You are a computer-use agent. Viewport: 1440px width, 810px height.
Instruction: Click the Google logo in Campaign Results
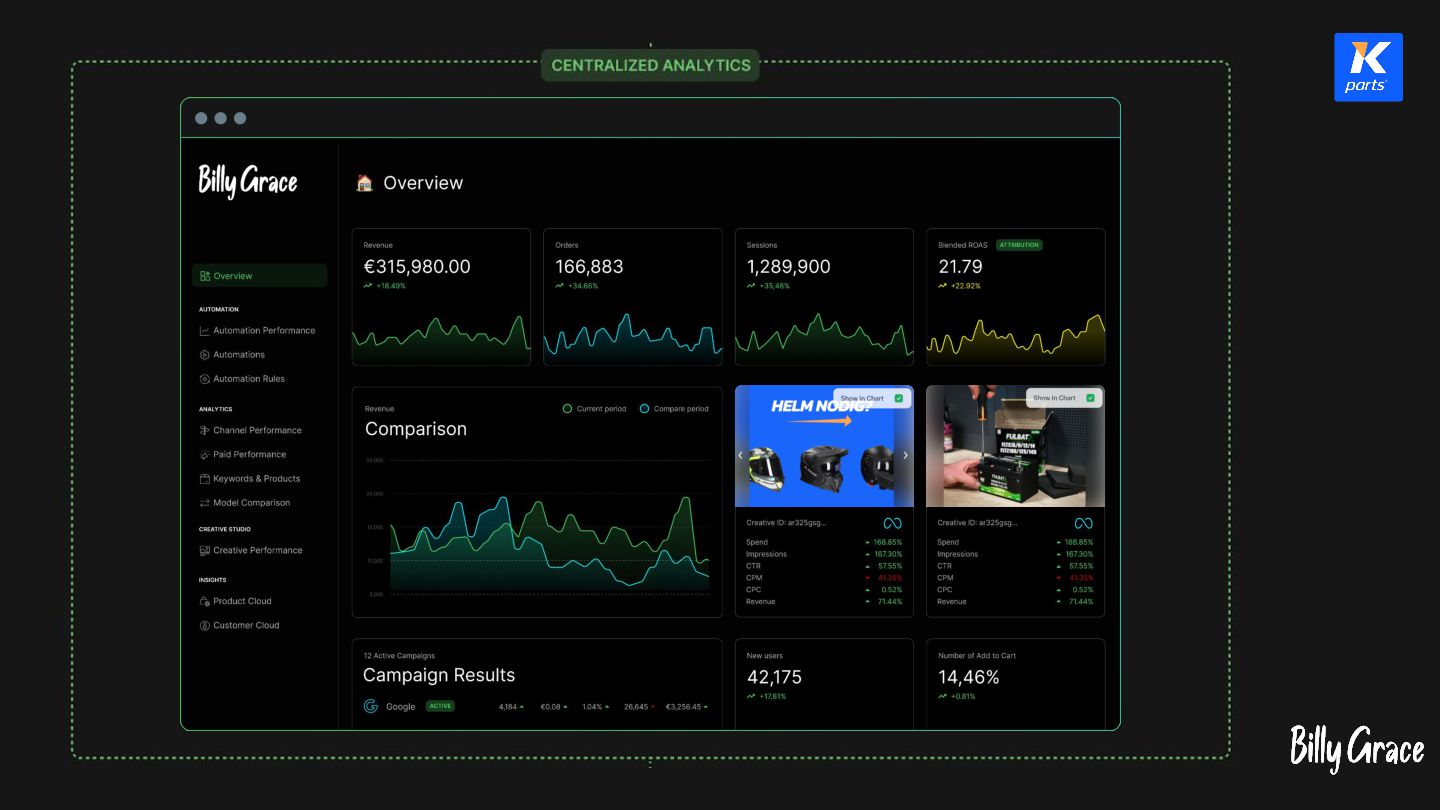click(x=371, y=706)
